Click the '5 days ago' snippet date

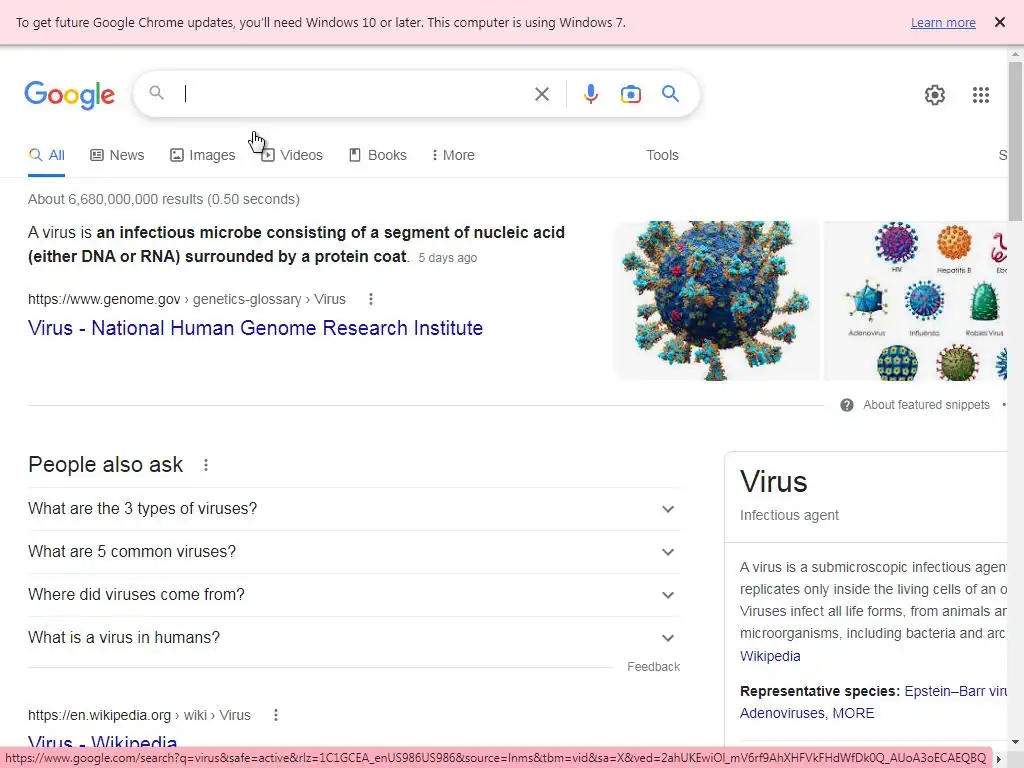pyautogui.click(x=447, y=258)
